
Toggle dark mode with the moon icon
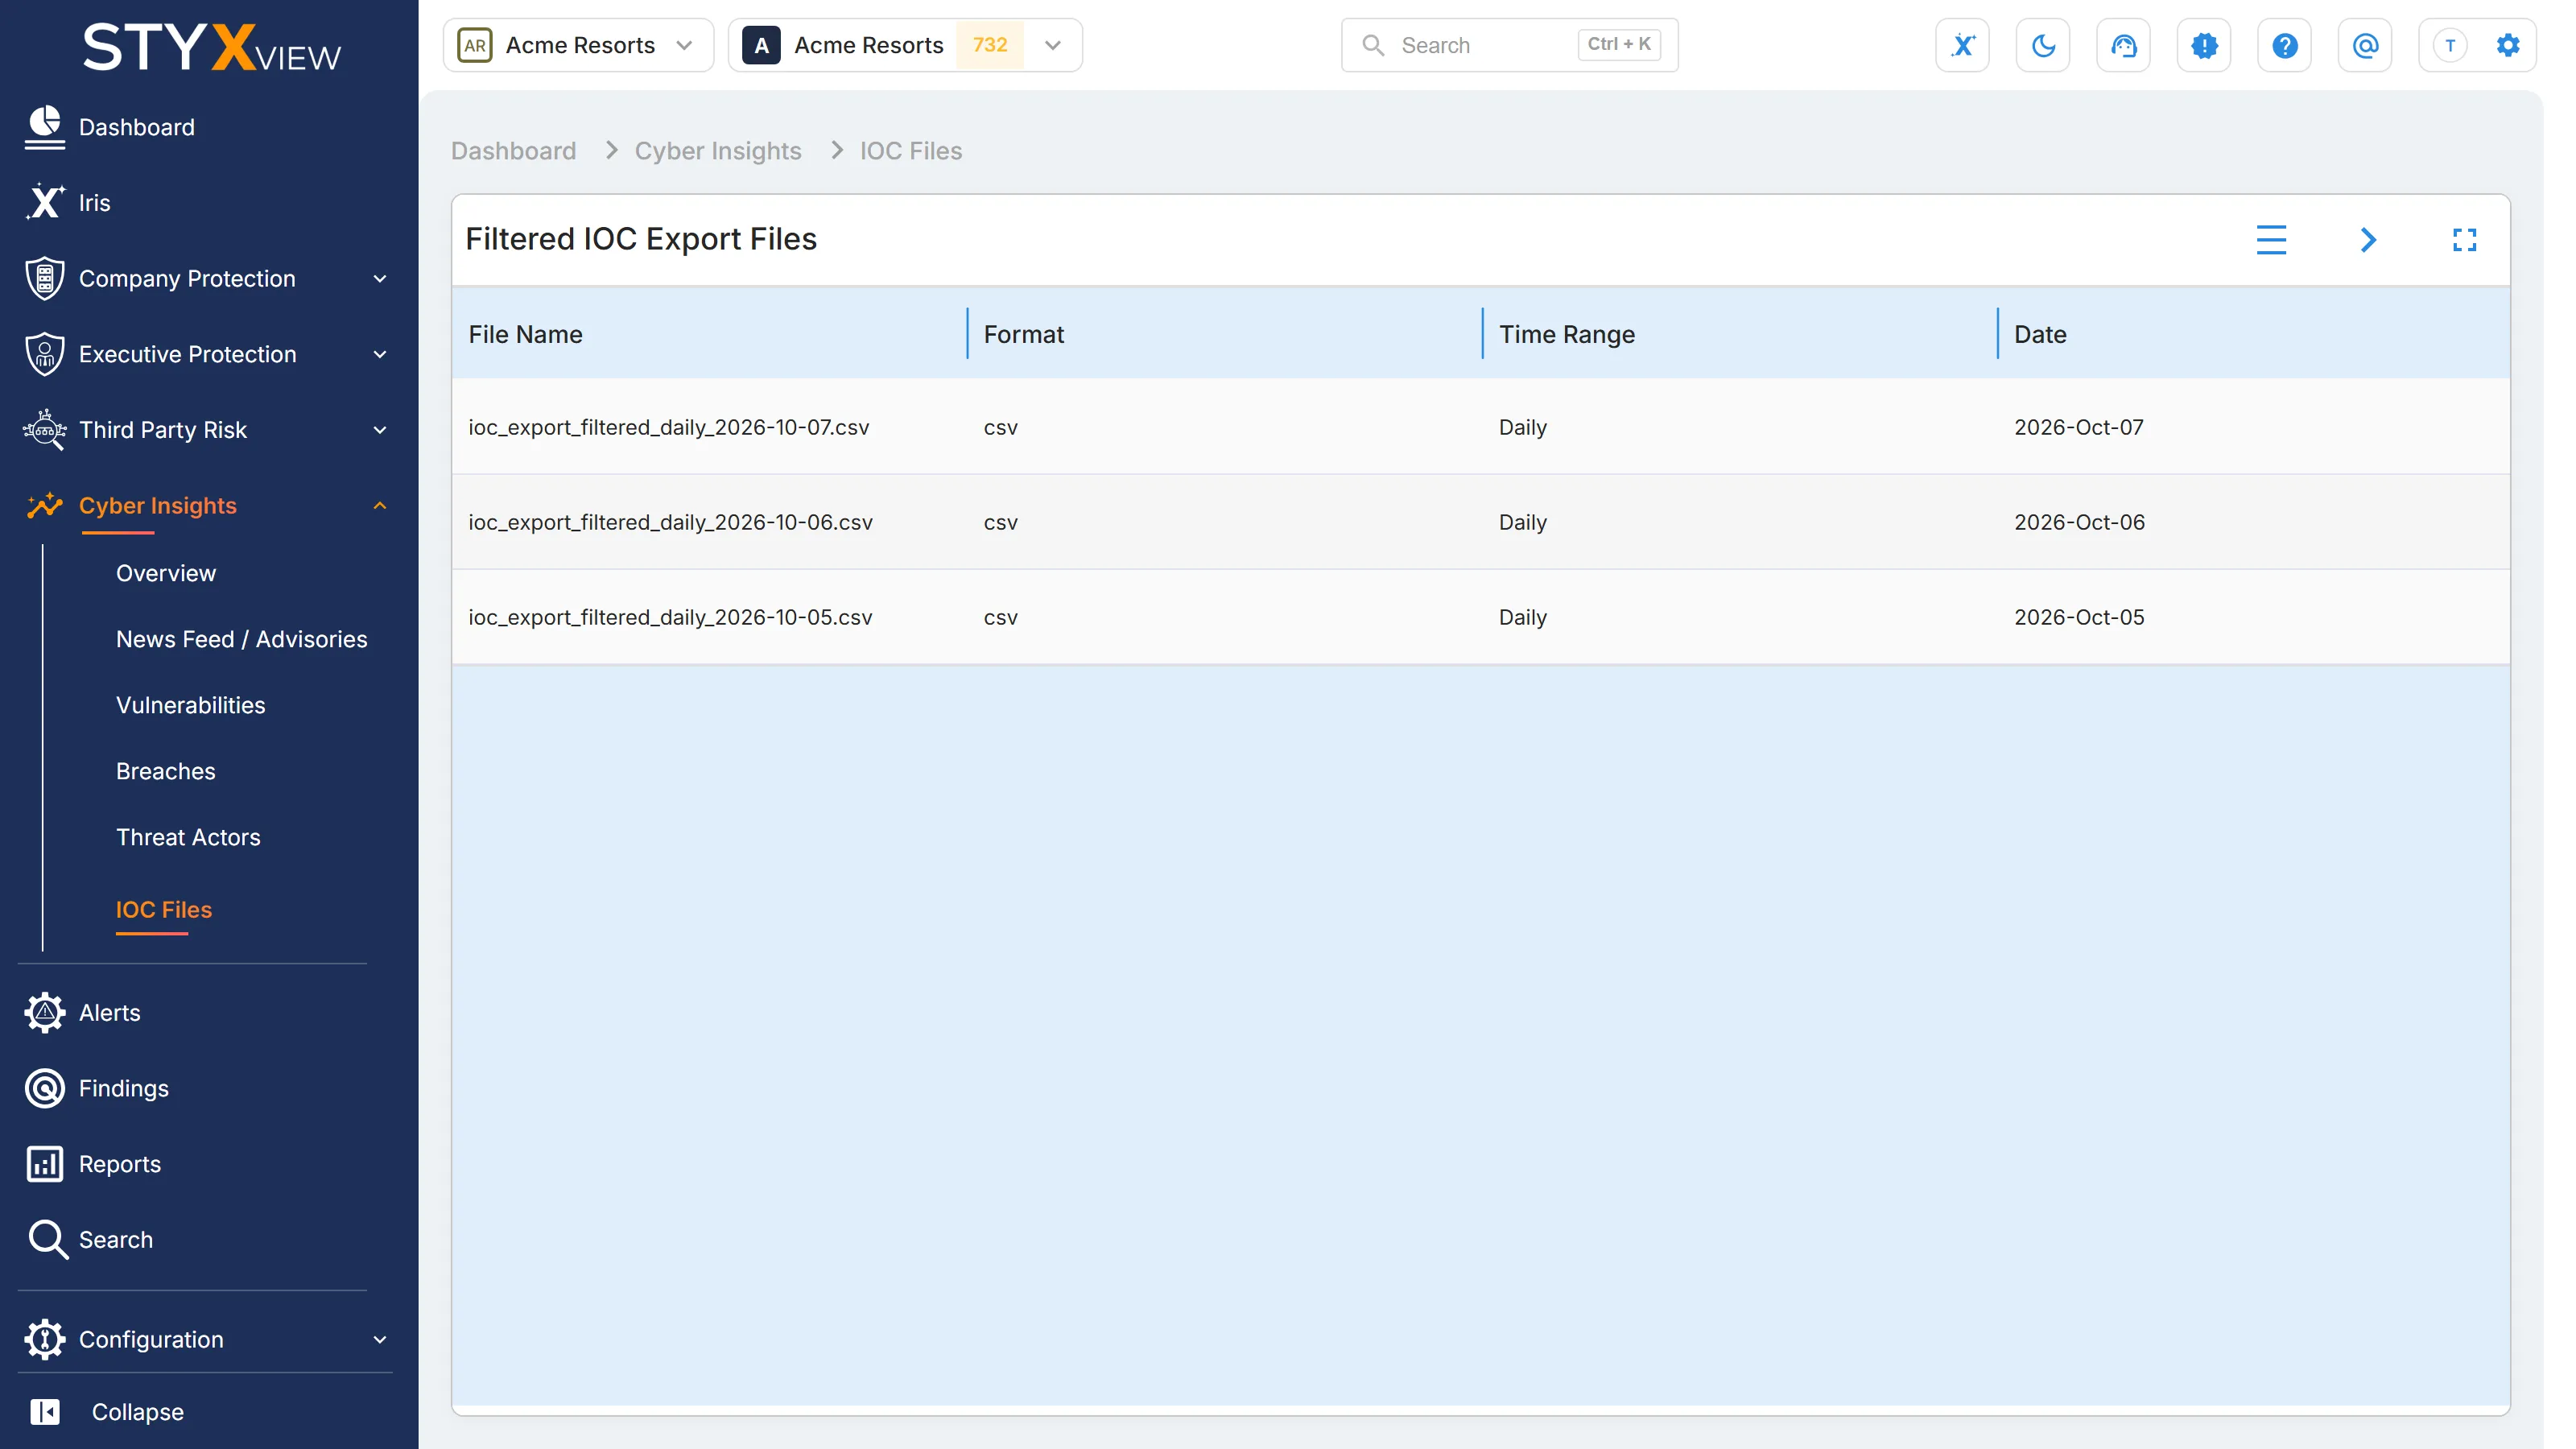pos(2043,45)
